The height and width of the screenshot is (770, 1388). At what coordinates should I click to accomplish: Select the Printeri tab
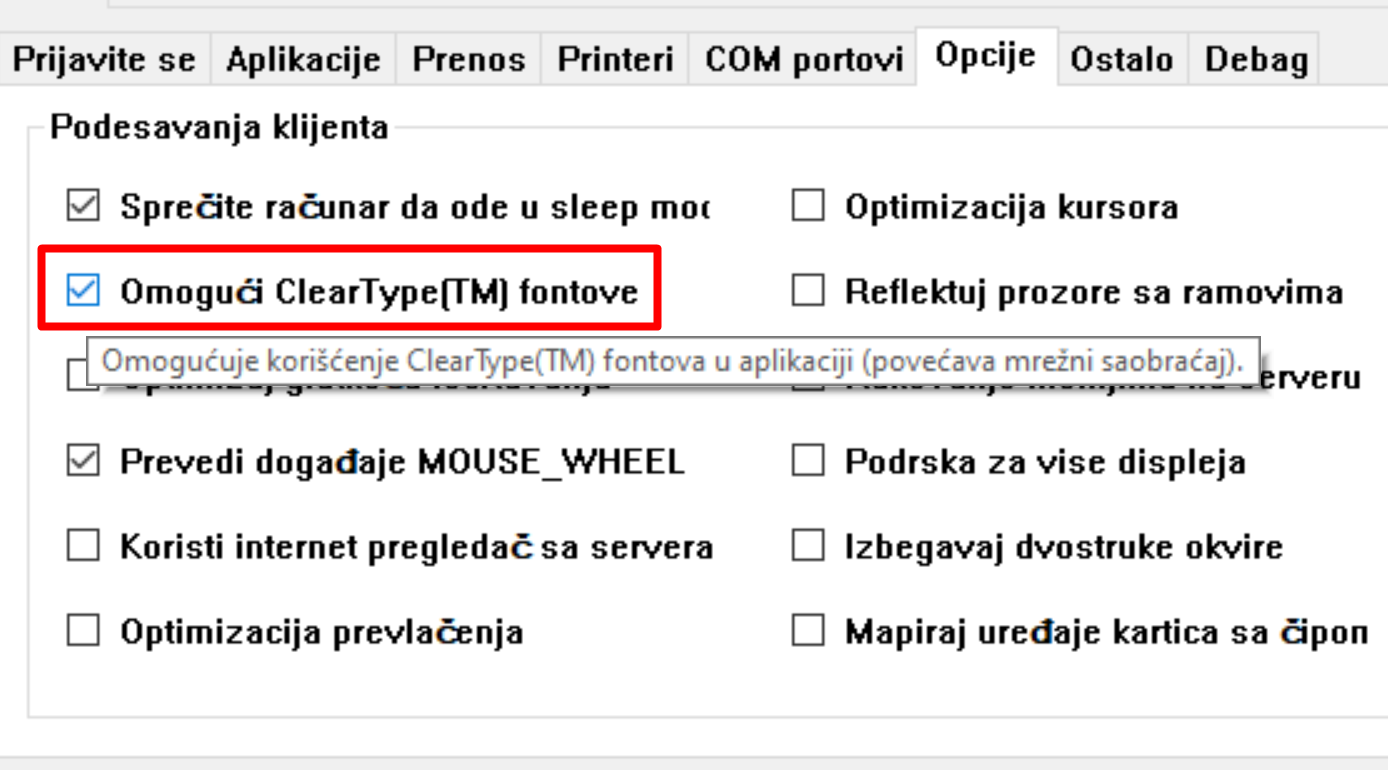(615, 59)
